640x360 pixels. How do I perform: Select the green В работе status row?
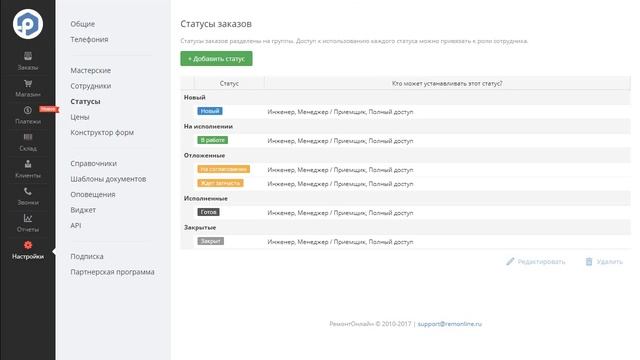[405, 140]
